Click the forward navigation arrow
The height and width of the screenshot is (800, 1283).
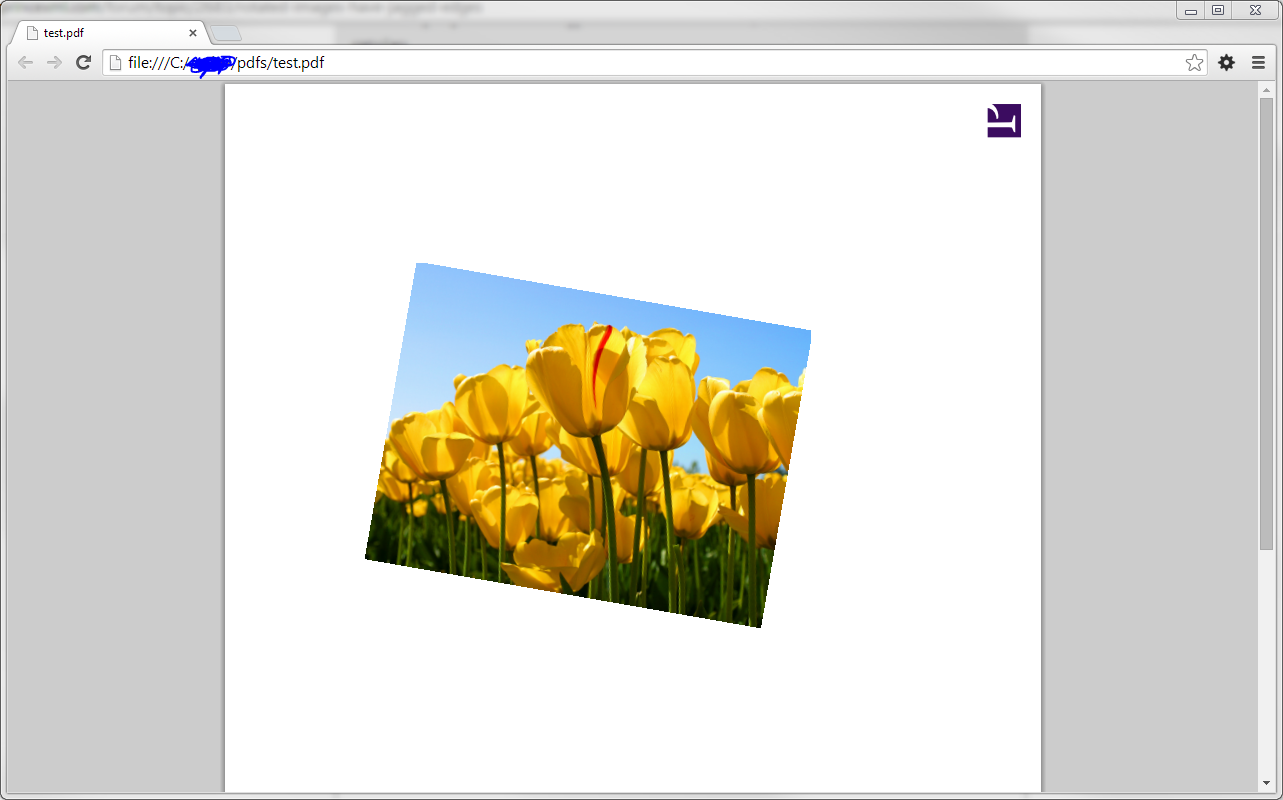[x=55, y=63]
